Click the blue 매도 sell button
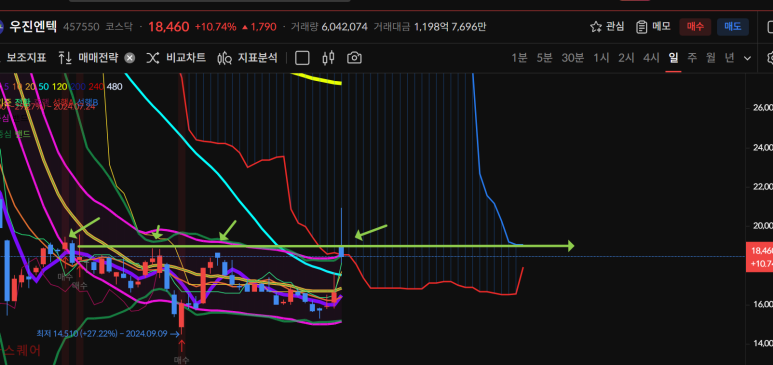The height and width of the screenshot is (365, 773). (733, 27)
